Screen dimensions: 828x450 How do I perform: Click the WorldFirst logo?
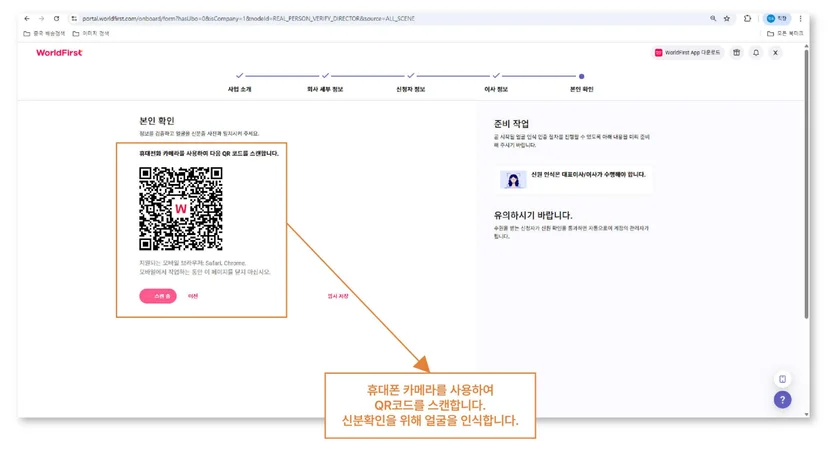[x=59, y=52]
